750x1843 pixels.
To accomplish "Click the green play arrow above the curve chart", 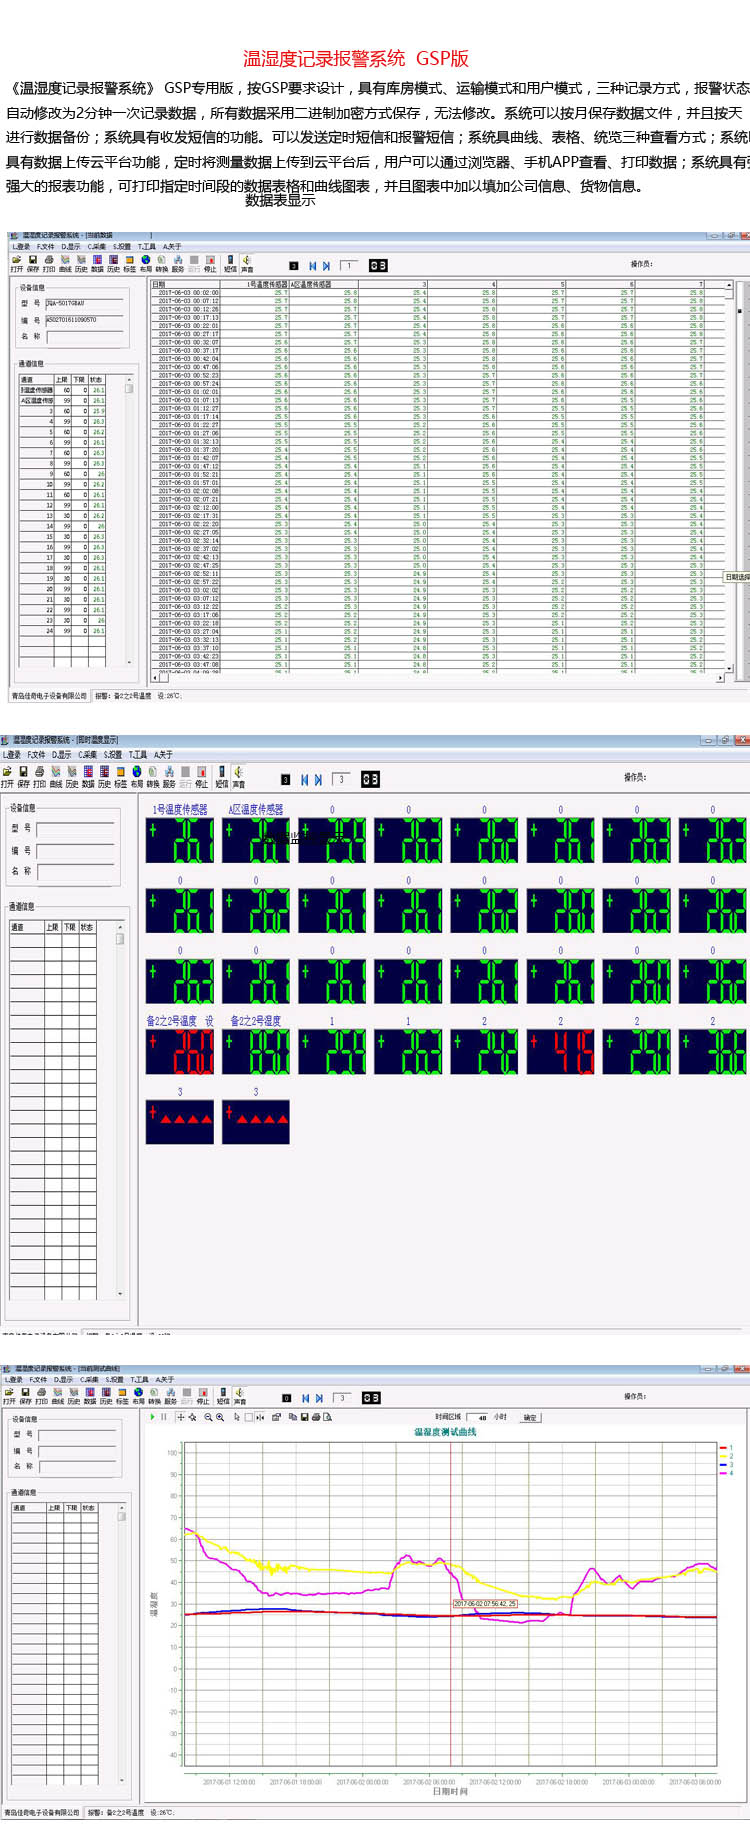I will click(x=153, y=1417).
